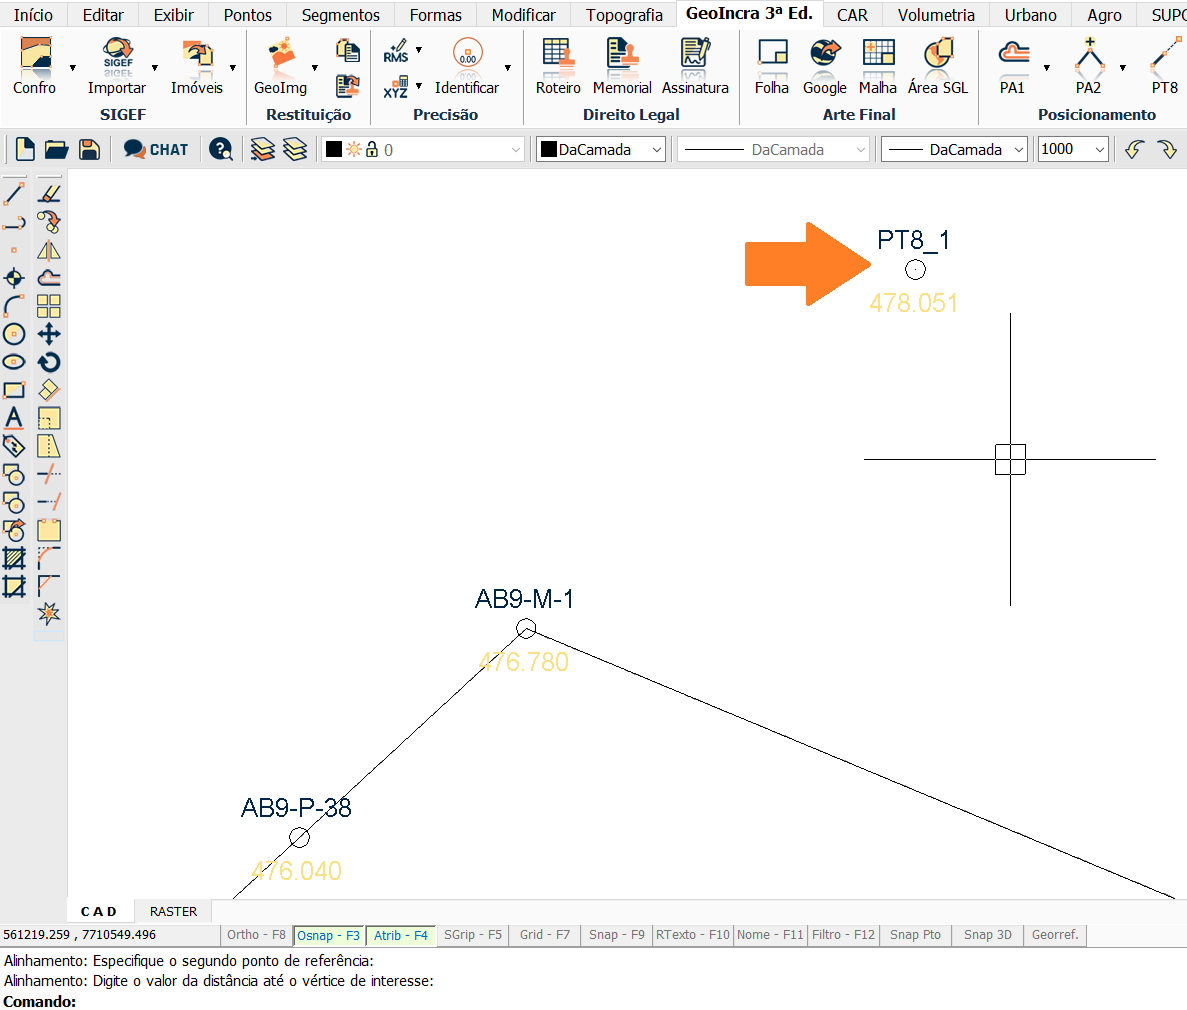Click the CHAT button

click(156, 150)
